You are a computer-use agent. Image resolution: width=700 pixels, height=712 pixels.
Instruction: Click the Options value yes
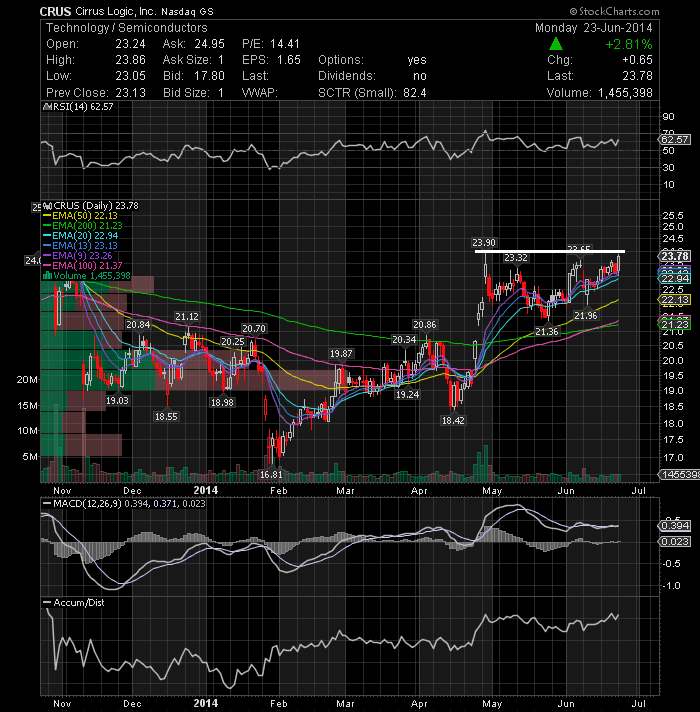click(417, 60)
